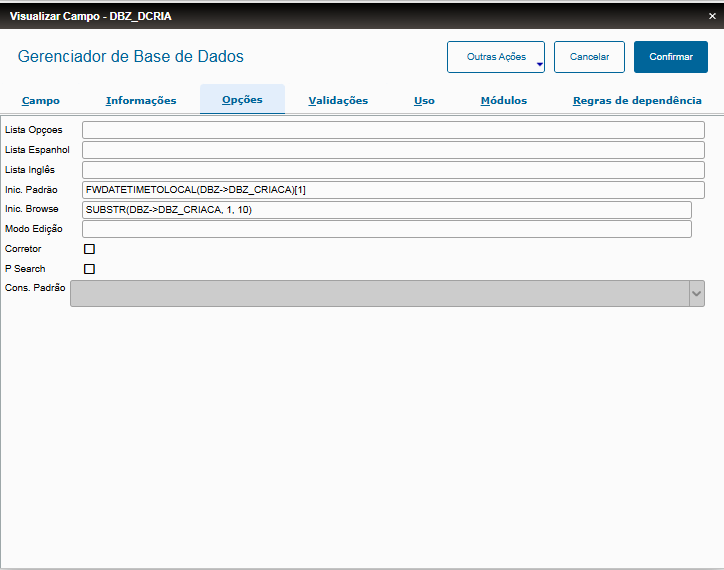Click the P Search label
This screenshot has width=724, height=570.
[x=25, y=268]
